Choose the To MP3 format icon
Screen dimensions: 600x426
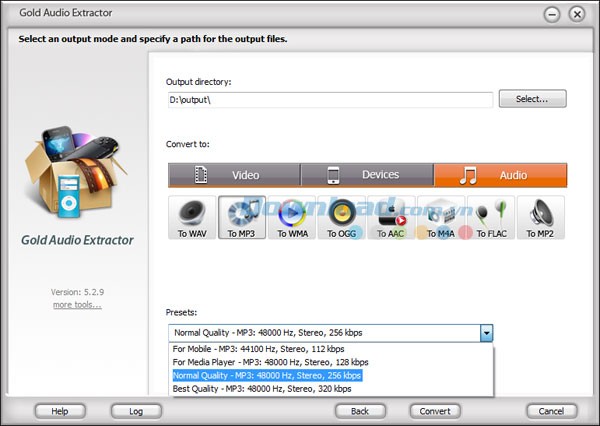click(x=241, y=217)
